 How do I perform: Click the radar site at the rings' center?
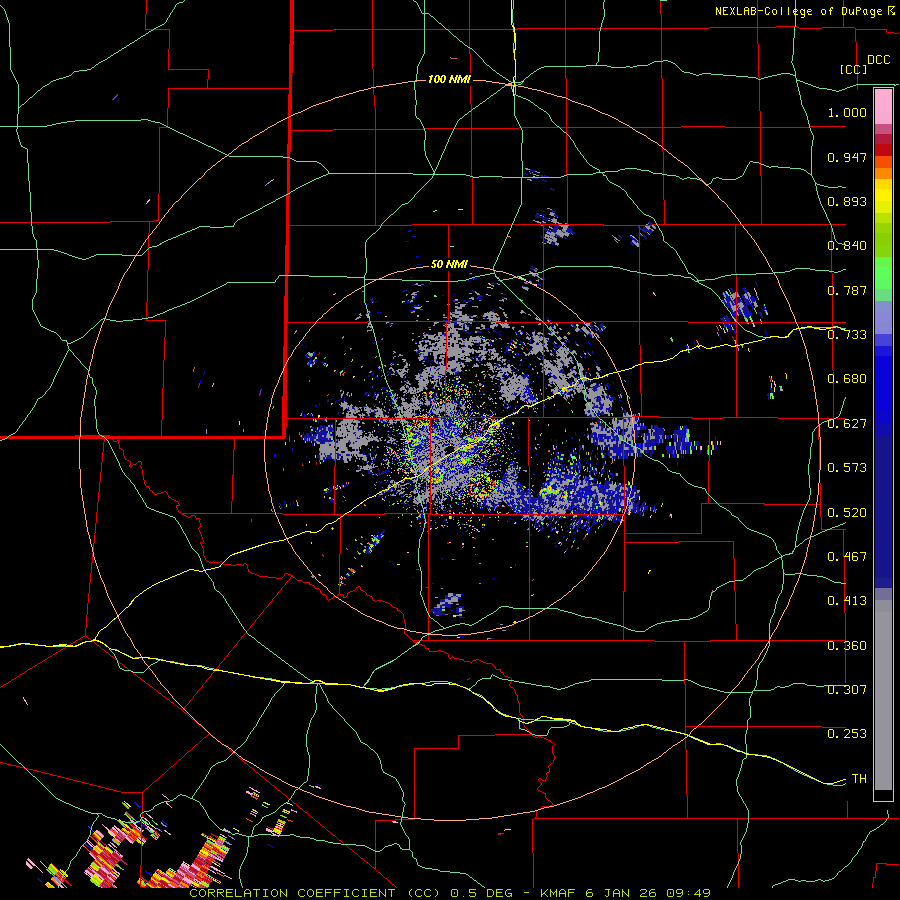click(449, 449)
